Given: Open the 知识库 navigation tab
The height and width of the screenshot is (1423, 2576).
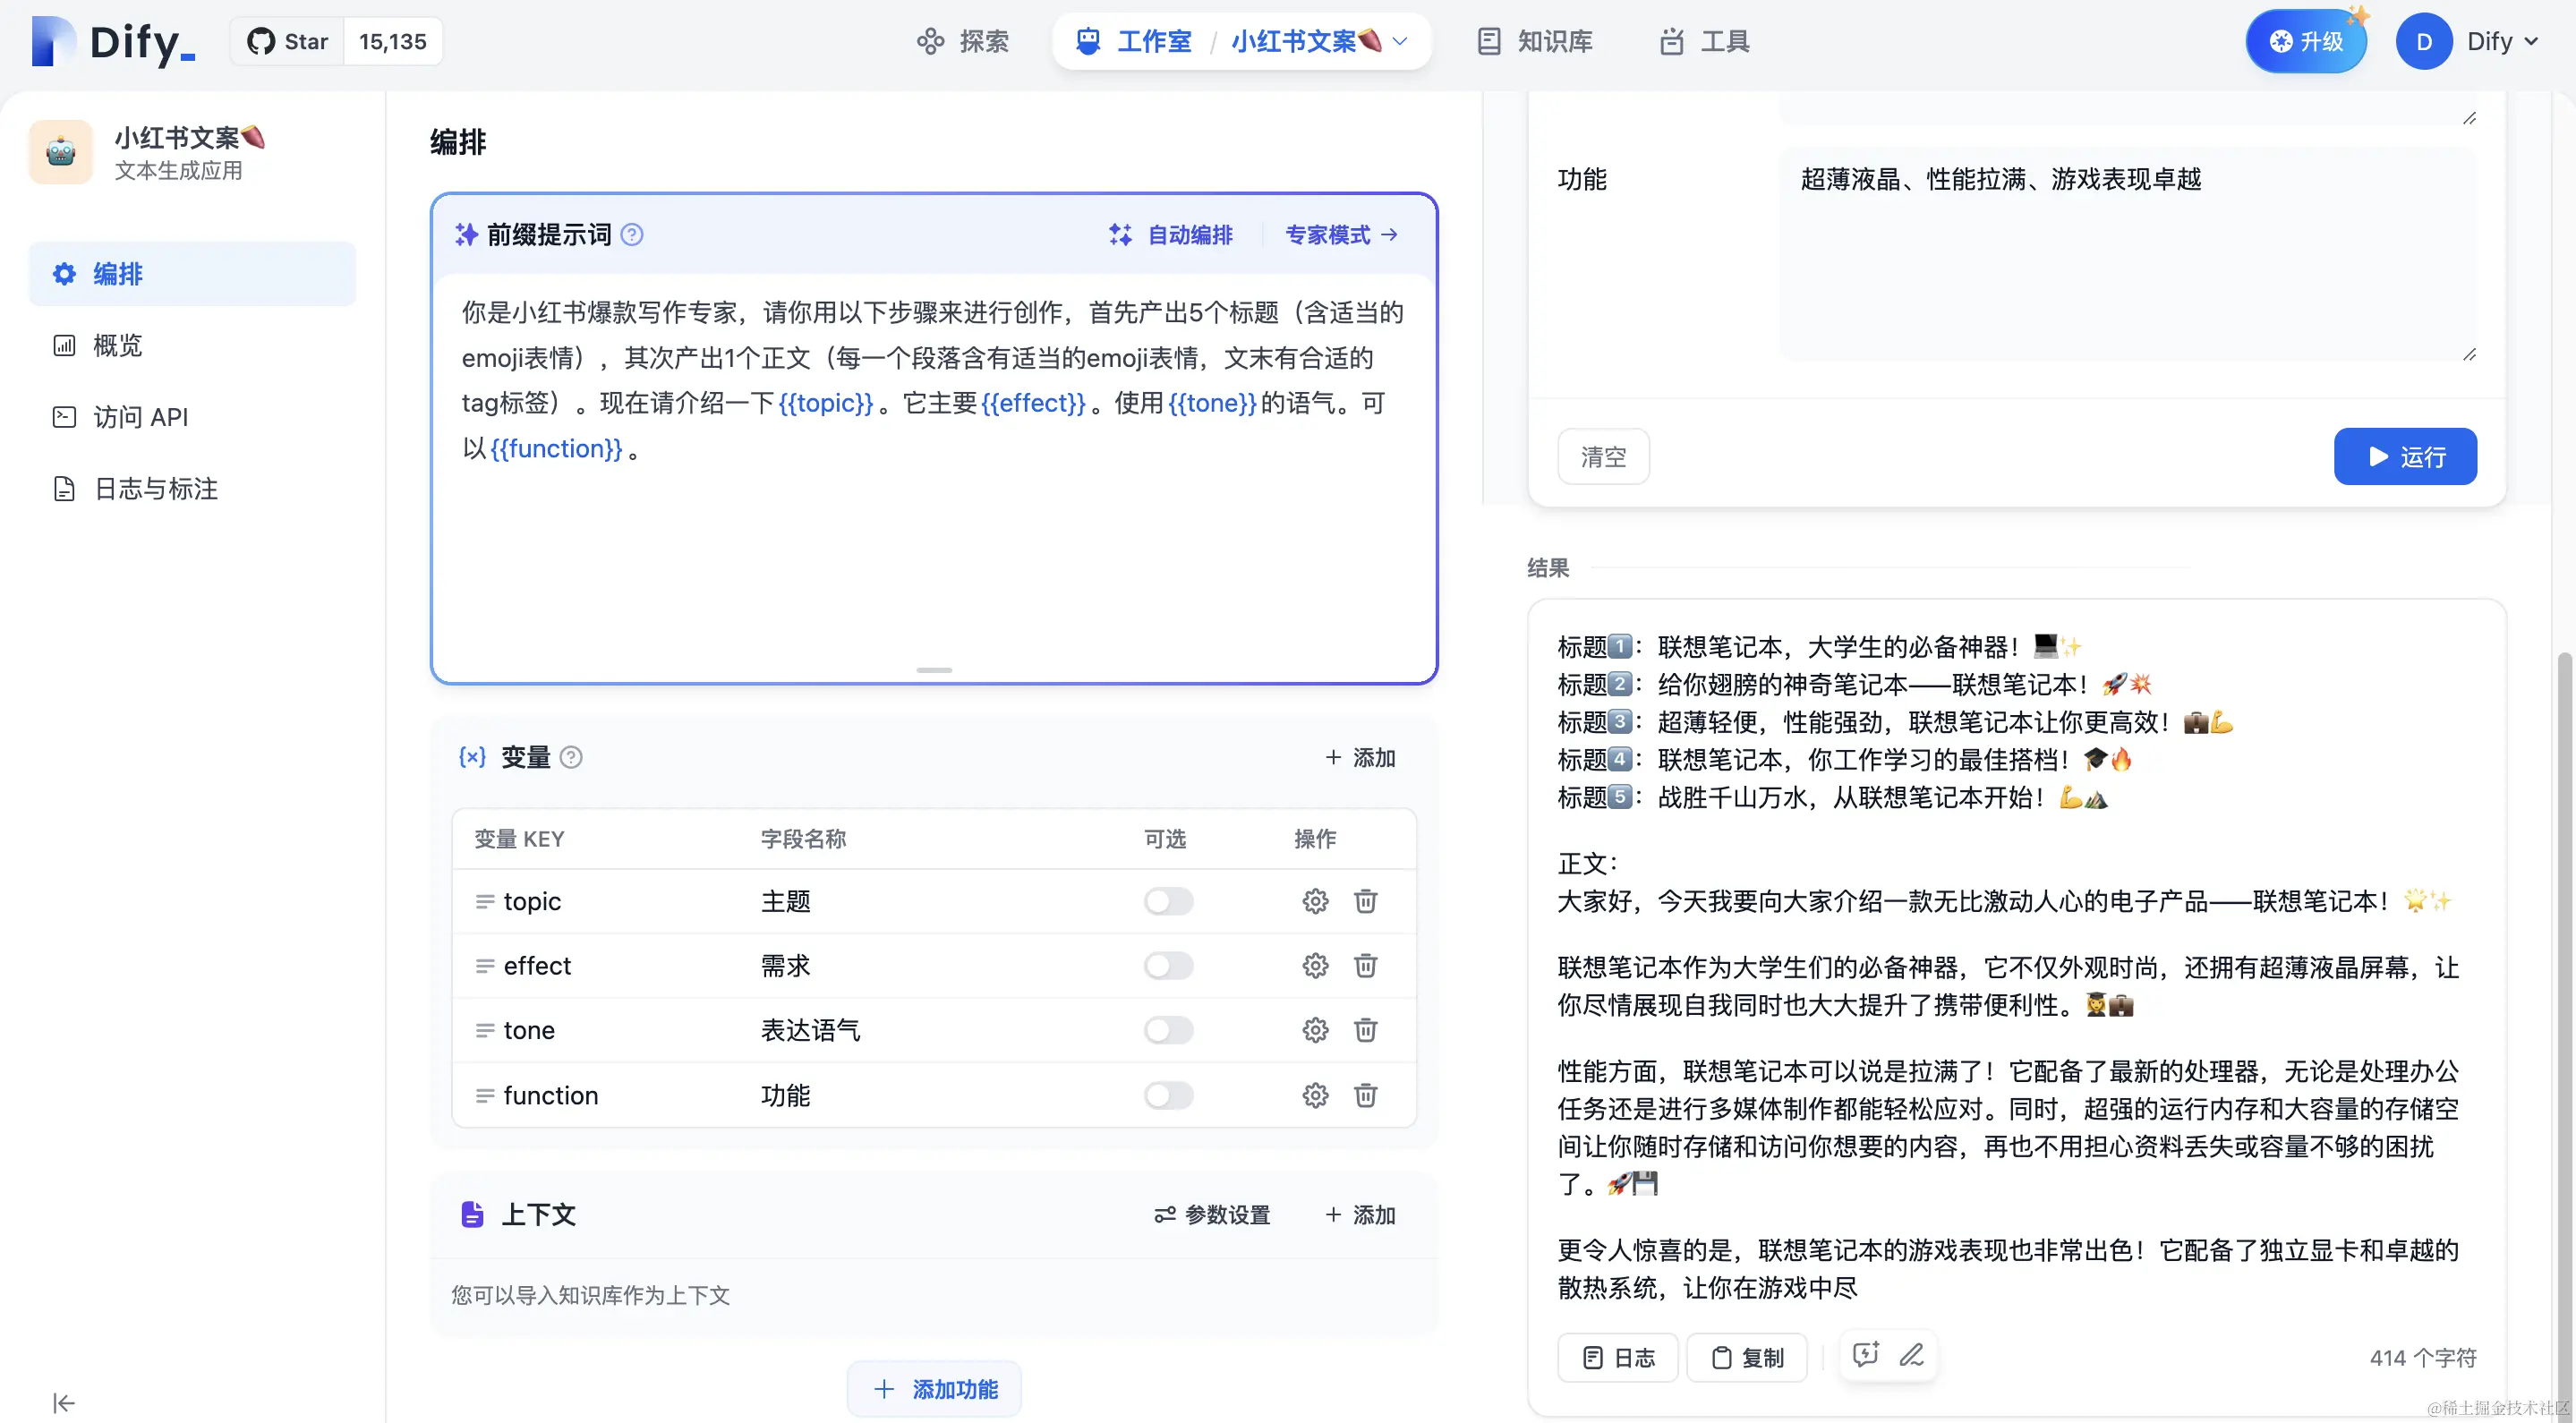Looking at the screenshot, I should [x=1535, y=41].
